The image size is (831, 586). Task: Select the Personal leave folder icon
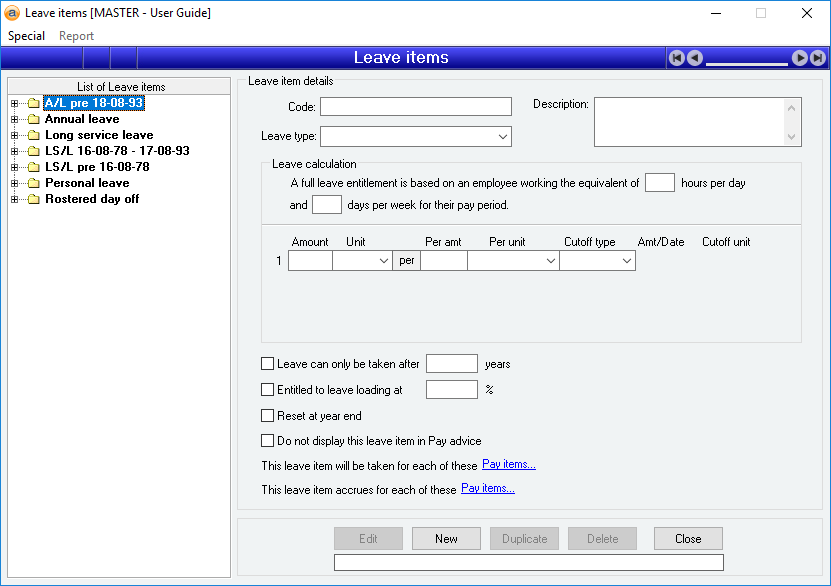(33, 183)
